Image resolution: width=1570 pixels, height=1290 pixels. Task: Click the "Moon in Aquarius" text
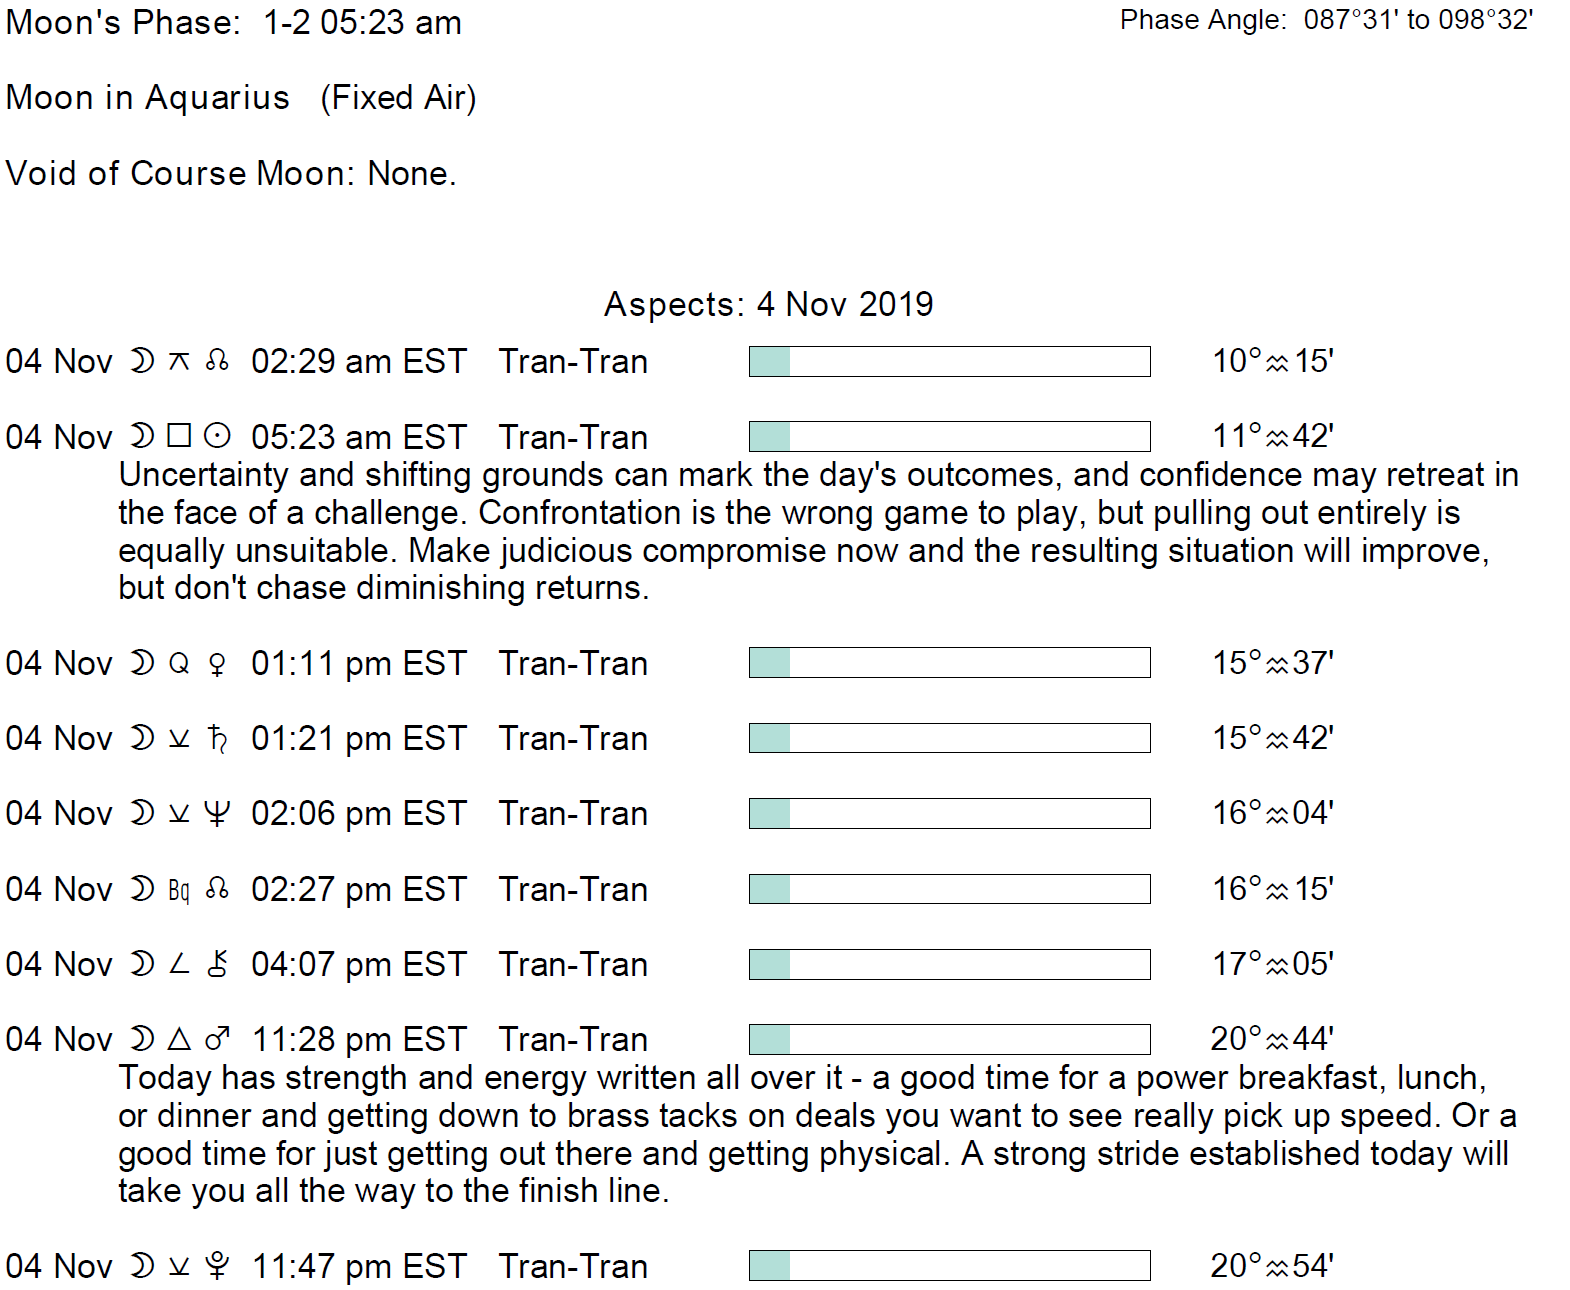(148, 98)
